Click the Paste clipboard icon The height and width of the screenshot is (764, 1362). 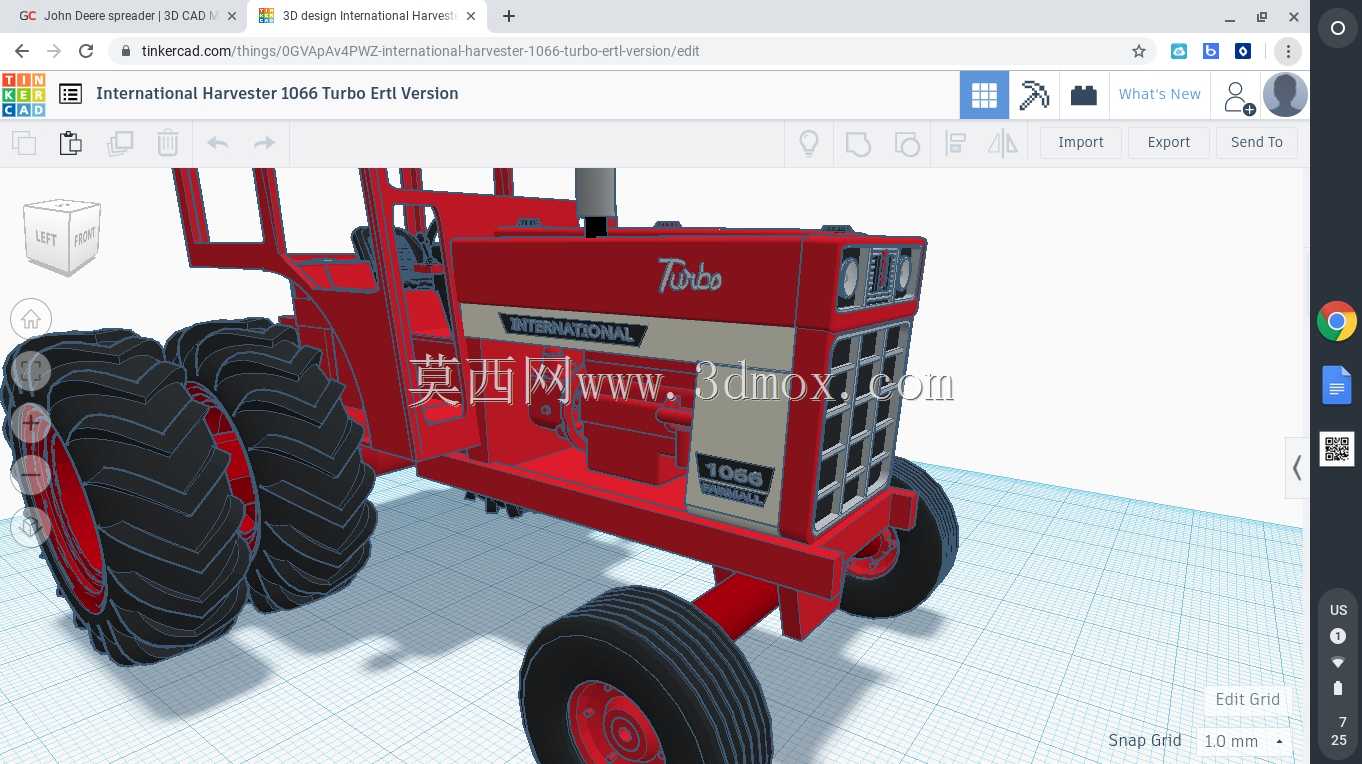tap(71, 143)
